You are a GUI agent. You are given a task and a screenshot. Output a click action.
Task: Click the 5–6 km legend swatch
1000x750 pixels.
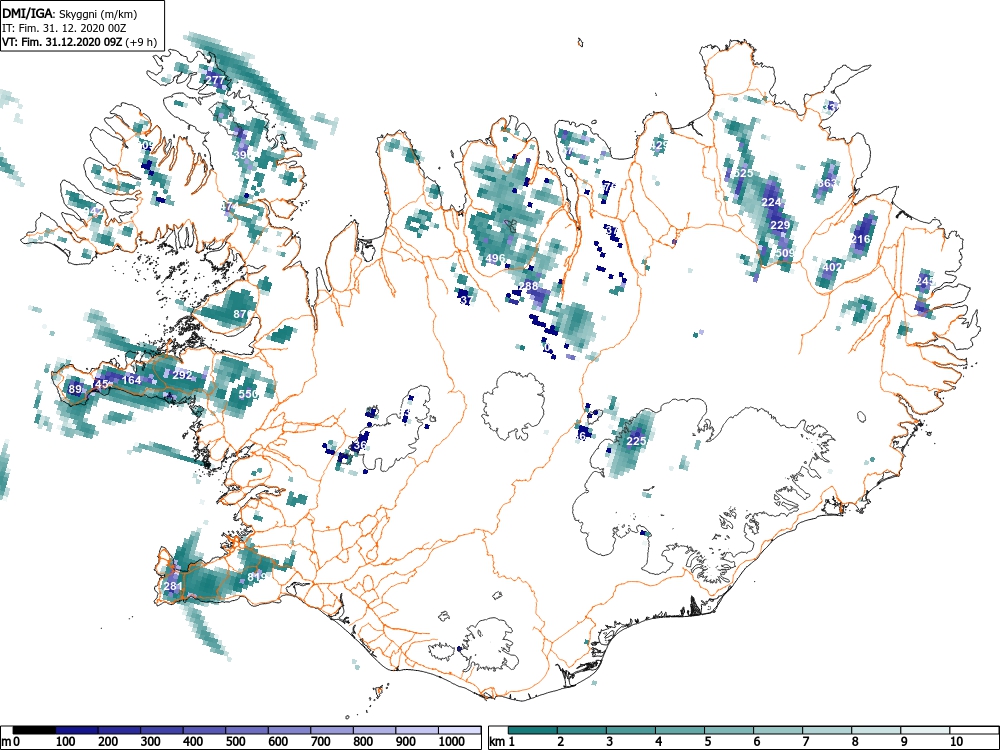pos(729,730)
